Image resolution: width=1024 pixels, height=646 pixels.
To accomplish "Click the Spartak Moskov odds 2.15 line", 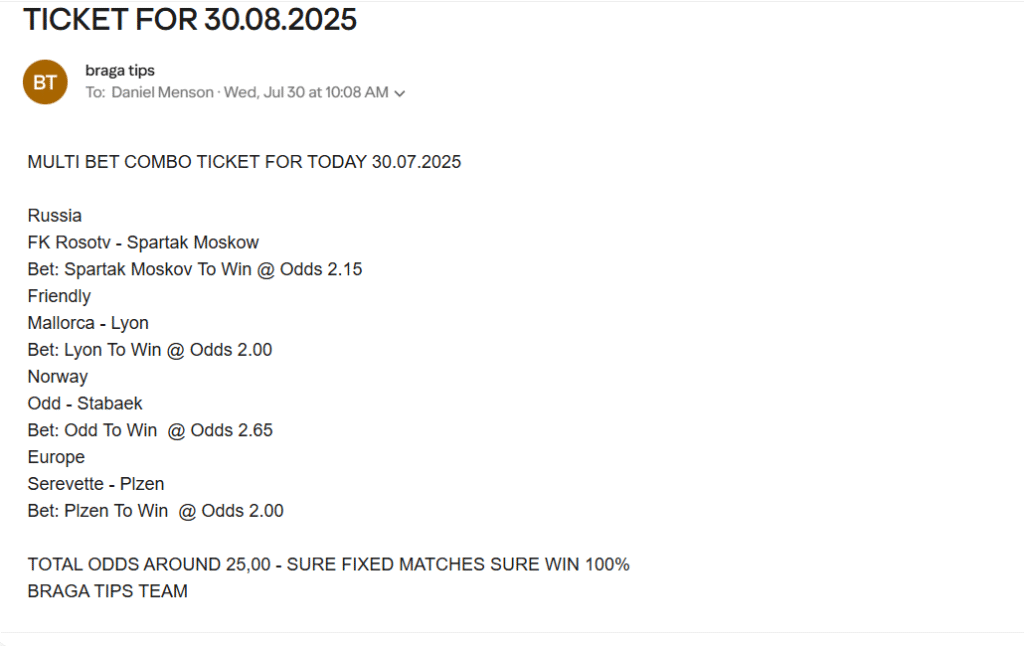I will point(195,269).
